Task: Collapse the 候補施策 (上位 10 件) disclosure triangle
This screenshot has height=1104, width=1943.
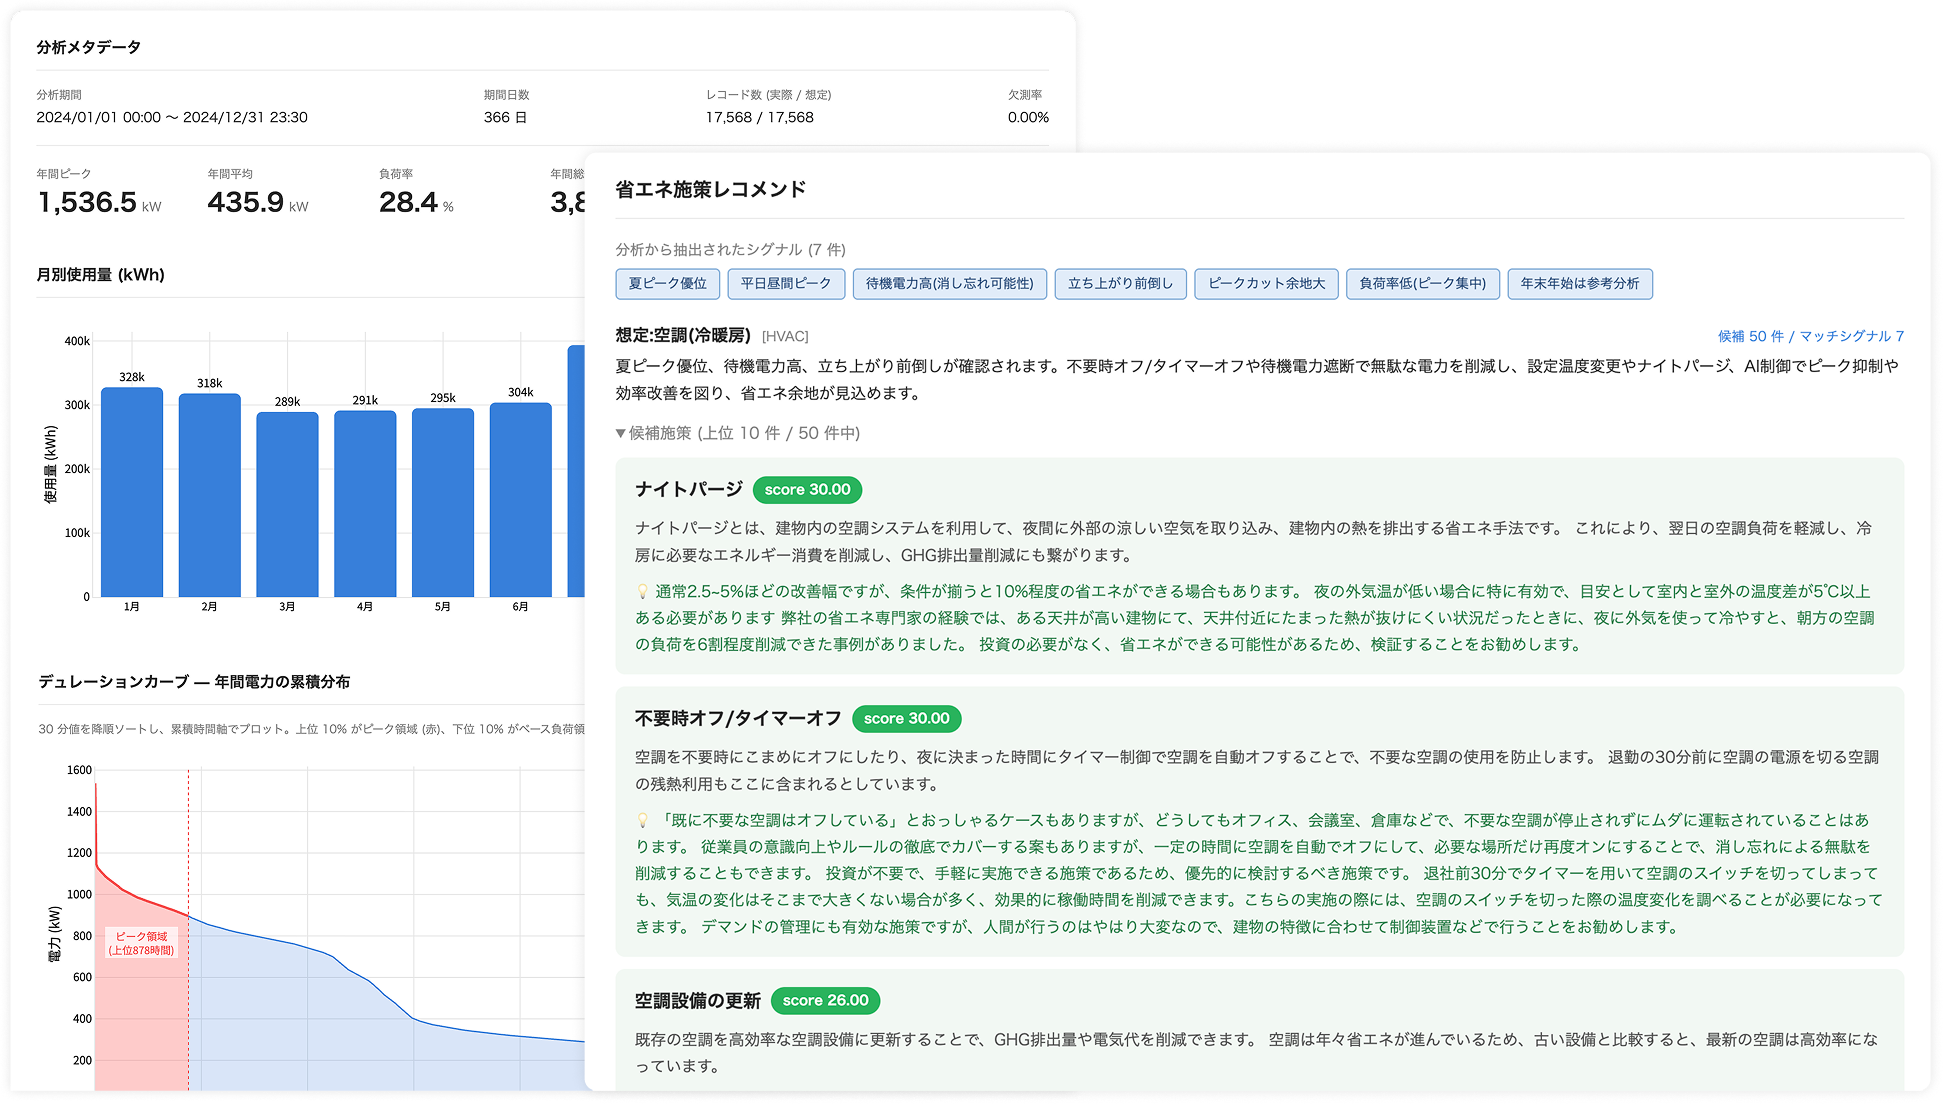Action: tap(621, 433)
